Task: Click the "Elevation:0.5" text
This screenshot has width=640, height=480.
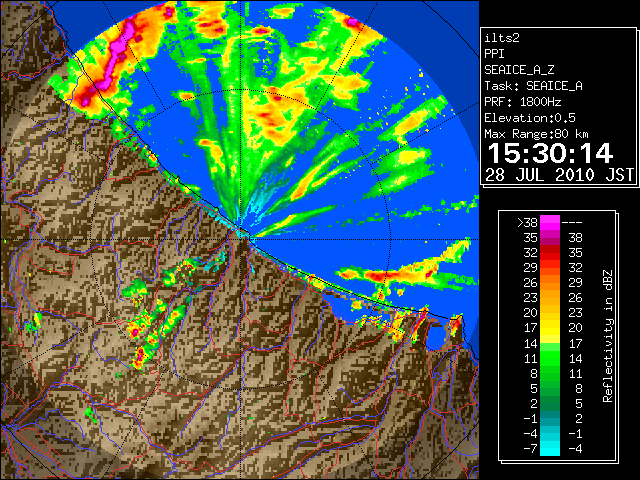Action: tap(530, 118)
